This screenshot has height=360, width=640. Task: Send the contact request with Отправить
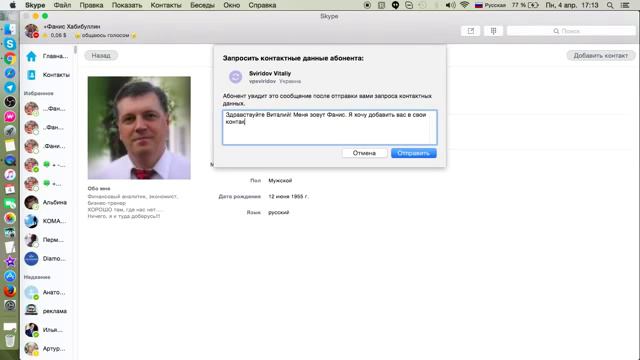(x=413, y=153)
